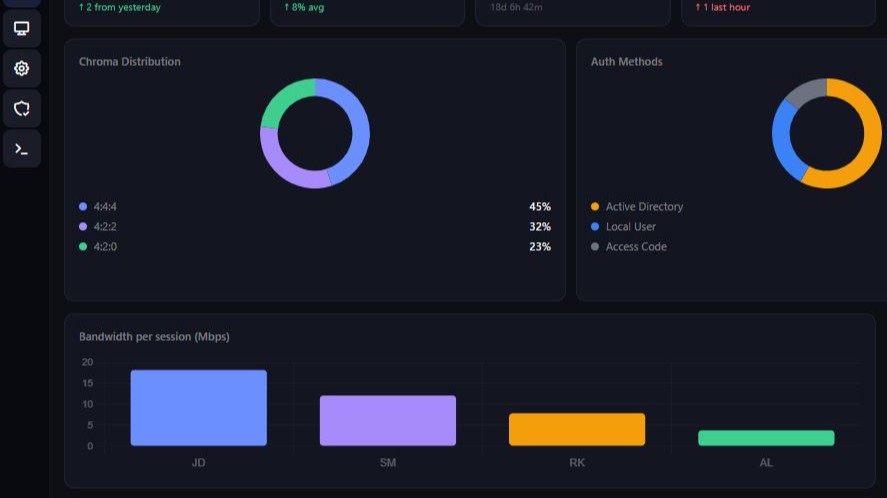Image resolution: width=887 pixels, height=498 pixels.
Task: Click the purple 4:2:2 legend dot
Action: point(83,226)
